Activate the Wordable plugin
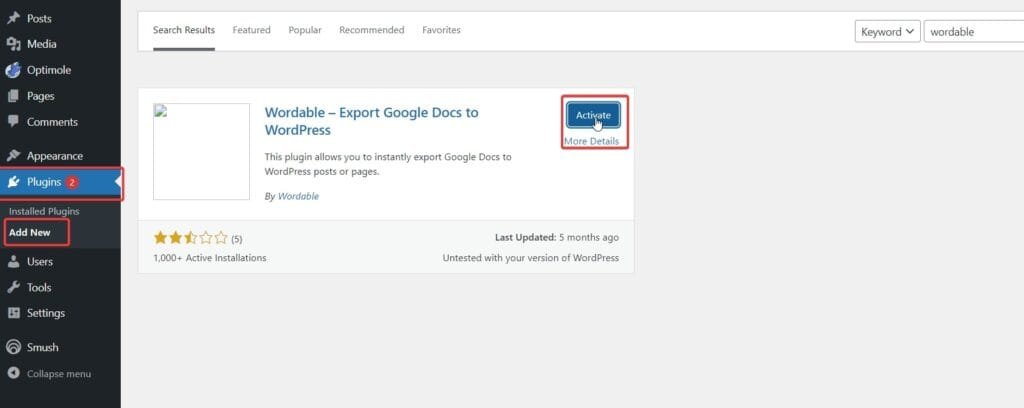The width and height of the screenshot is (1024, 408). (x=593, y=115)
